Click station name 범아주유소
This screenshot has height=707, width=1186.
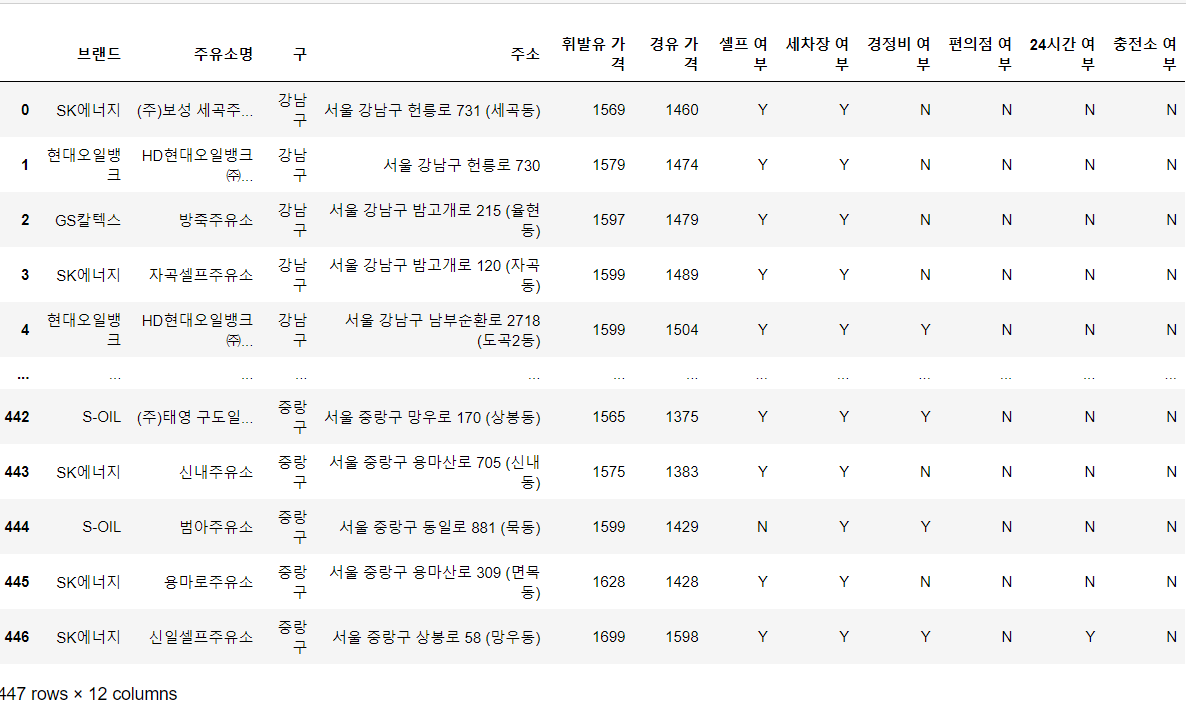click(216, 527)
